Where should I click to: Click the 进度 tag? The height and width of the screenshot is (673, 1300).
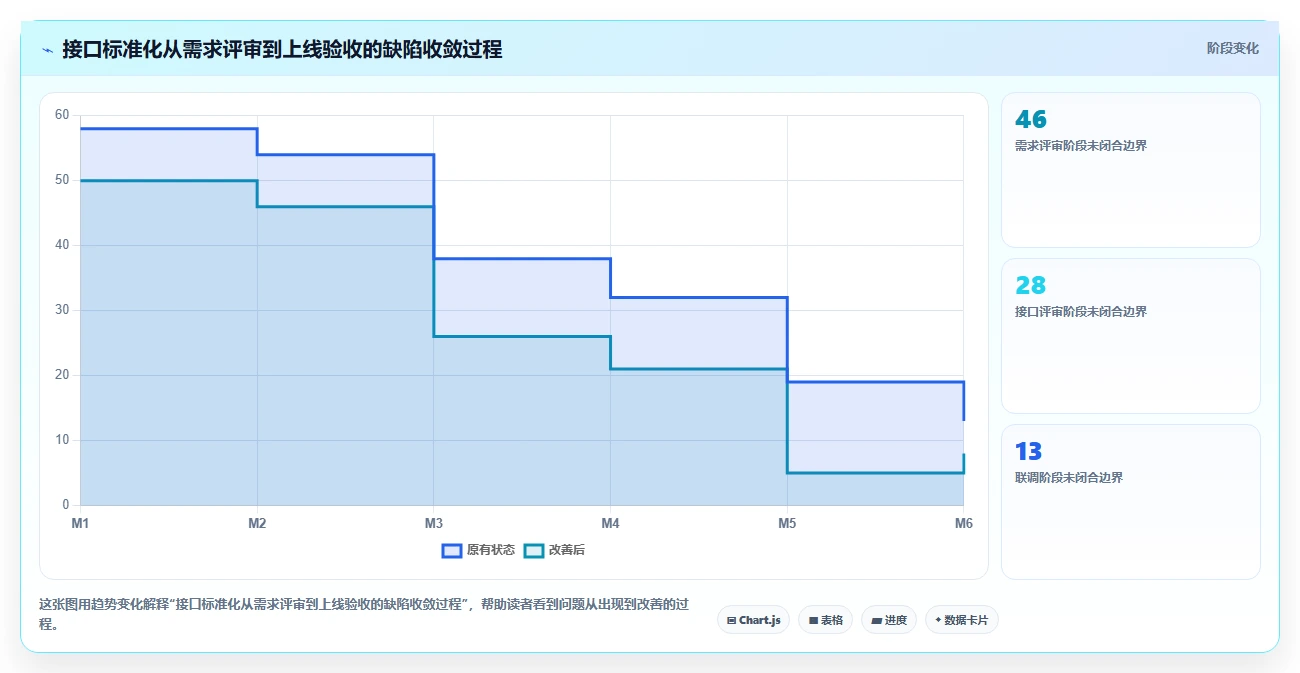[889, 620]
